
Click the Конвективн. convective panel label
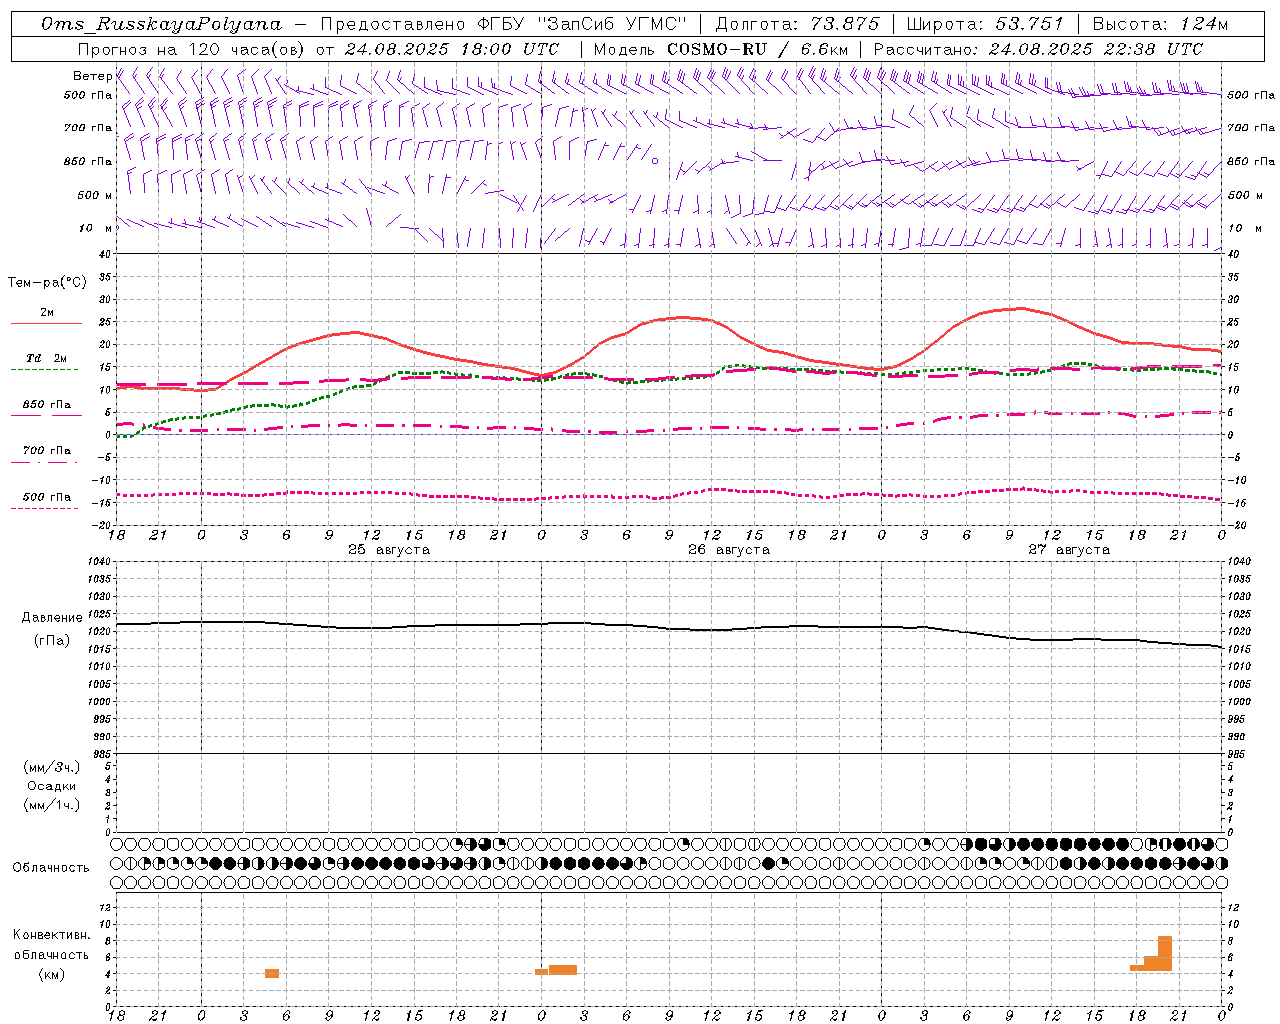pyautogui.click(x=52, y=935)
